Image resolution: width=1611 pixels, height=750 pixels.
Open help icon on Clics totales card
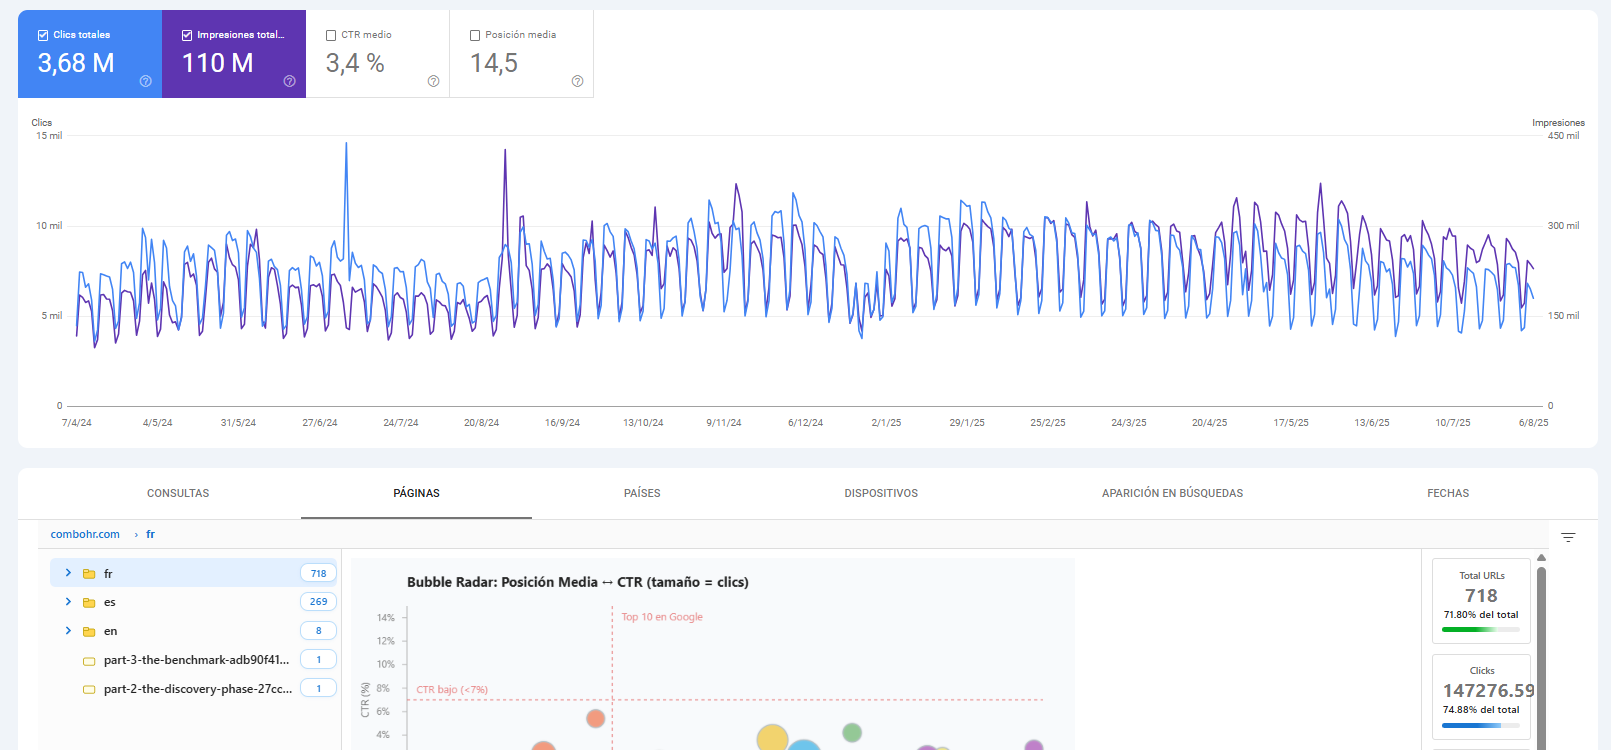[145, 81]
